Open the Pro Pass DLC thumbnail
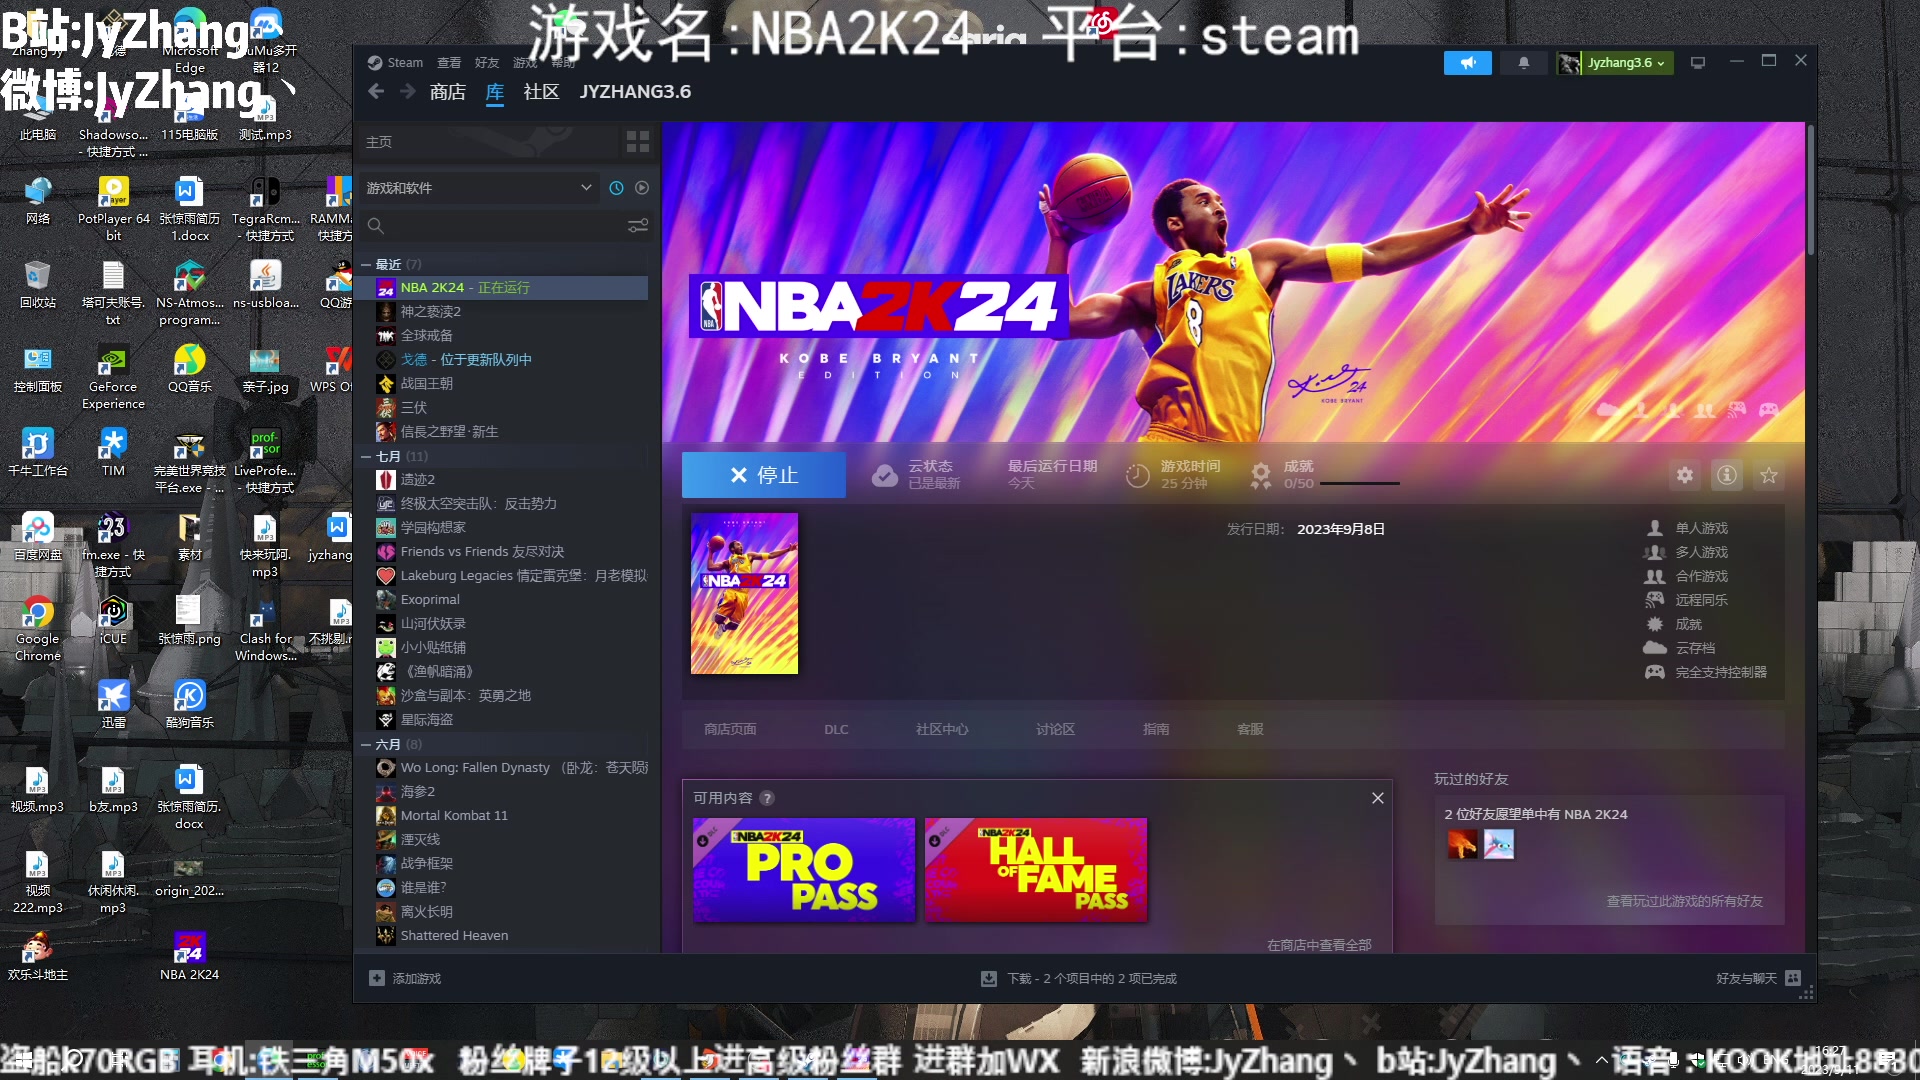The image size is (1920, 1080). (804, 870)
